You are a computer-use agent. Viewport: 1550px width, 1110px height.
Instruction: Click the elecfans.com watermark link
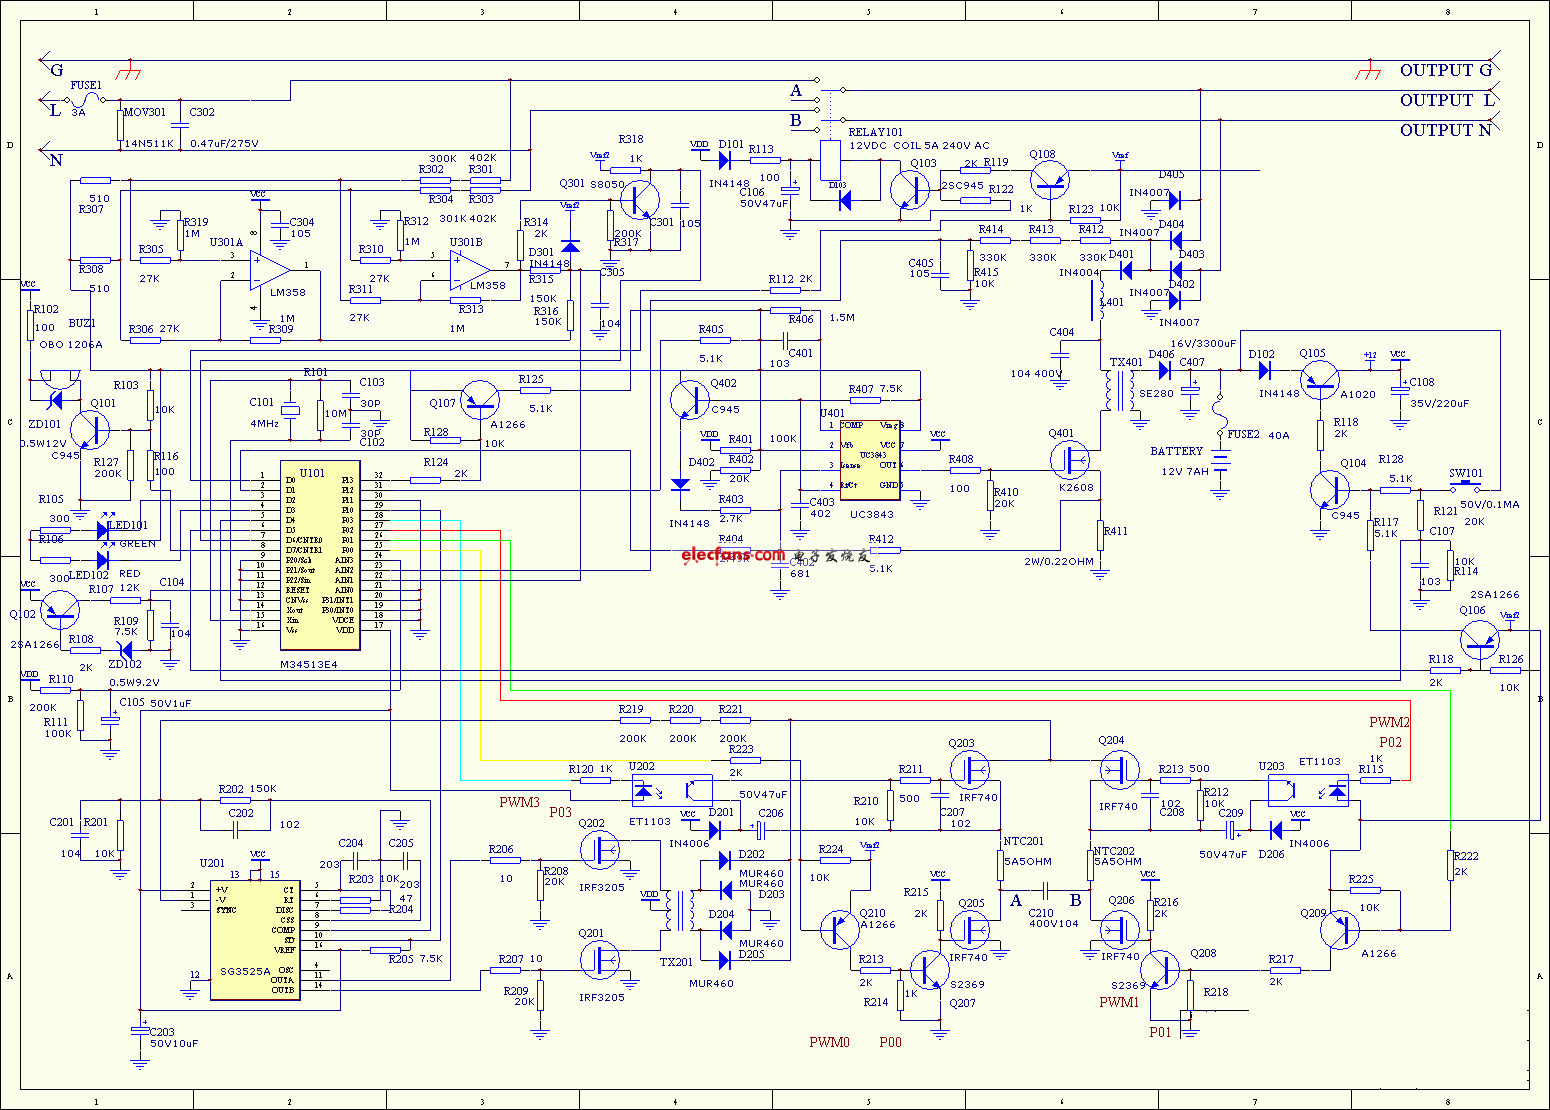pyautogui.click(x=733, y=555)
